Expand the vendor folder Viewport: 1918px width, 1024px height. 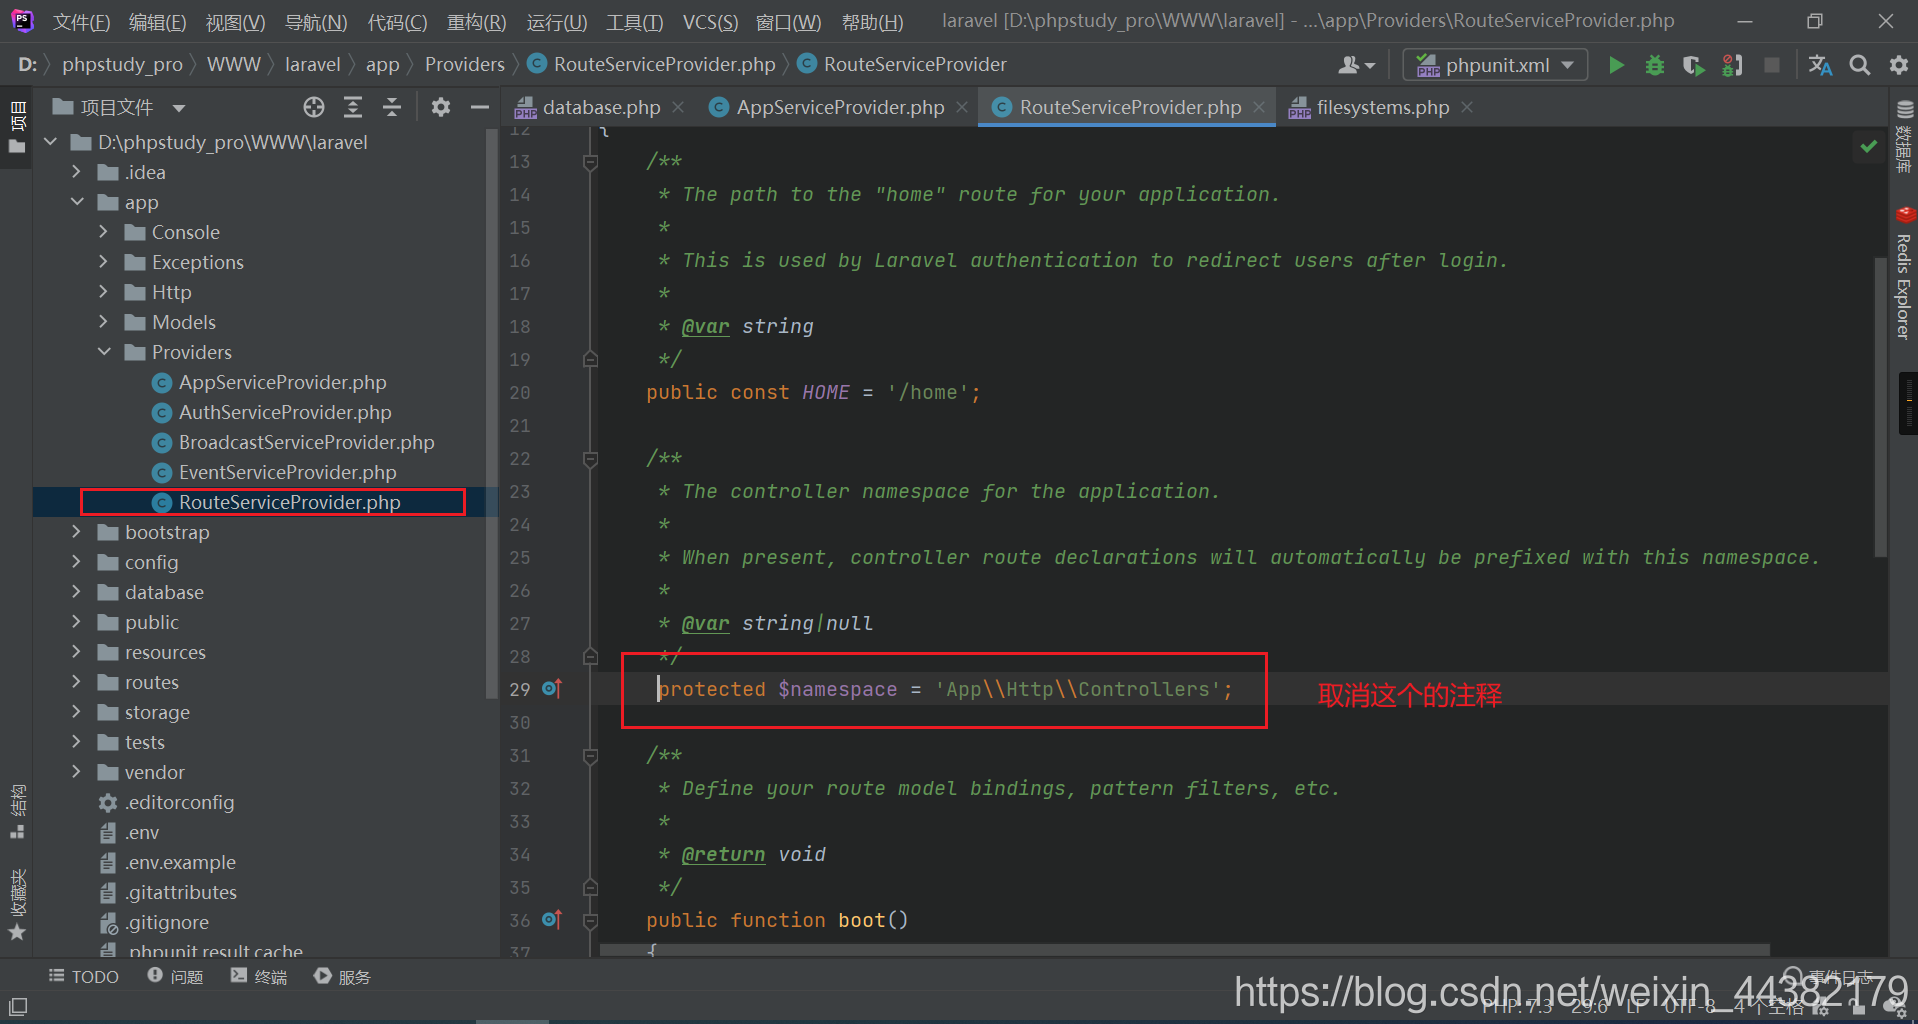point(77,772)
